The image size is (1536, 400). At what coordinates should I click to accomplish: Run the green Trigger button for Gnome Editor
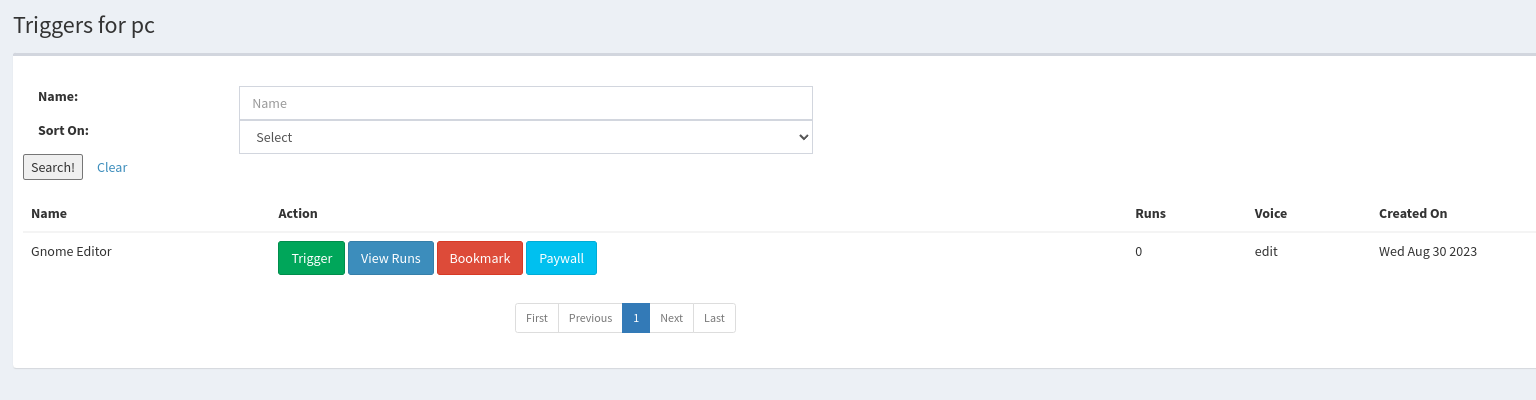[311, 258]
